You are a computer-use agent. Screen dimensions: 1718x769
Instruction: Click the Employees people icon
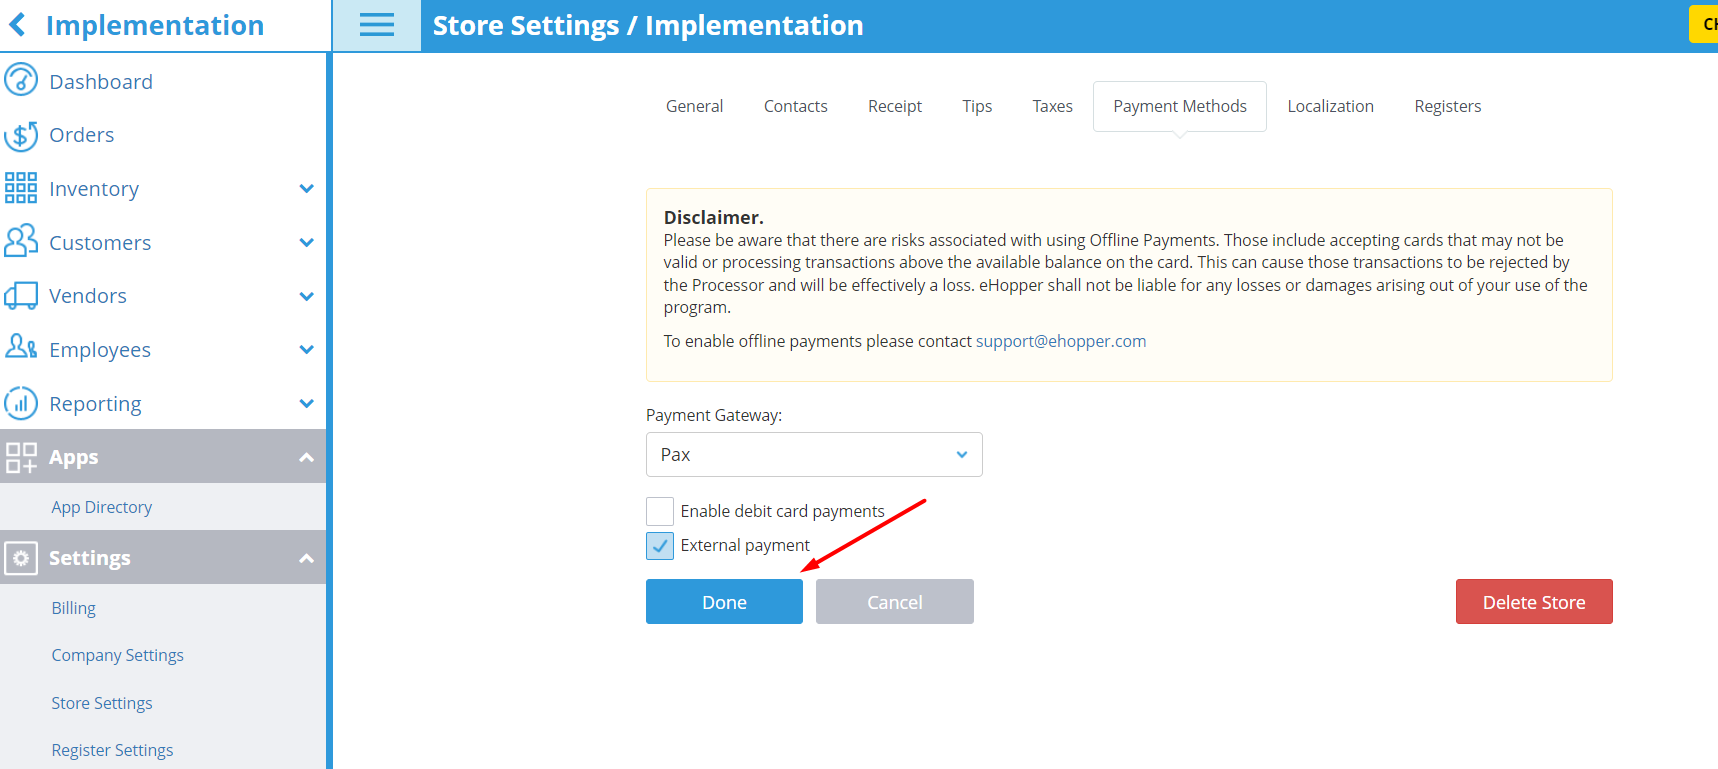tap(21, 347)
